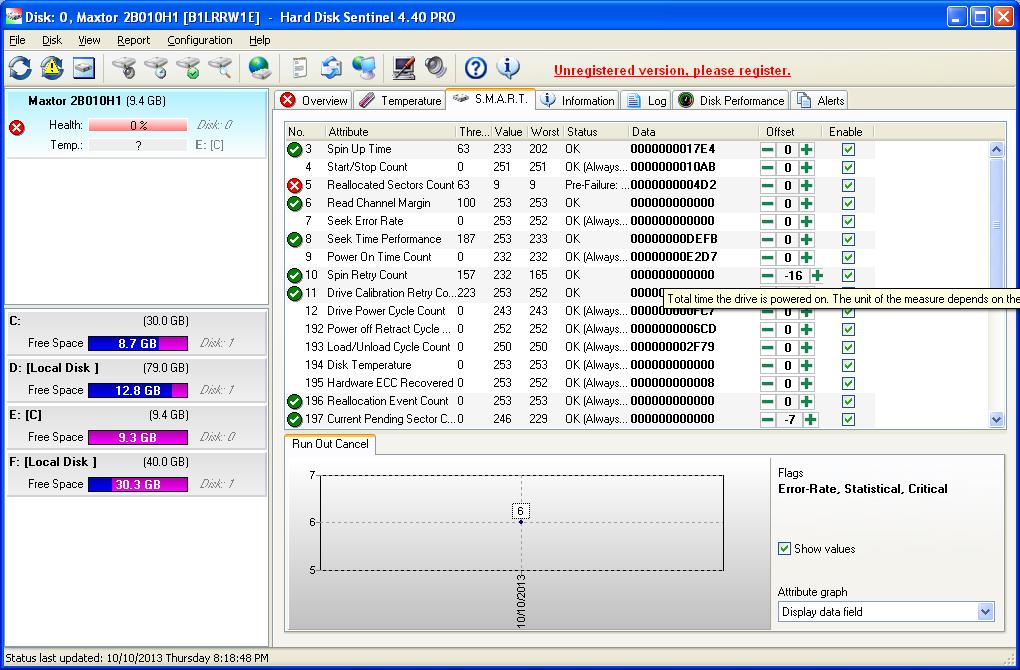Screen dimensions: 1020x670
Task: Click the yellow warning refresh toolbar icon
Action: [x=52, y=68]
